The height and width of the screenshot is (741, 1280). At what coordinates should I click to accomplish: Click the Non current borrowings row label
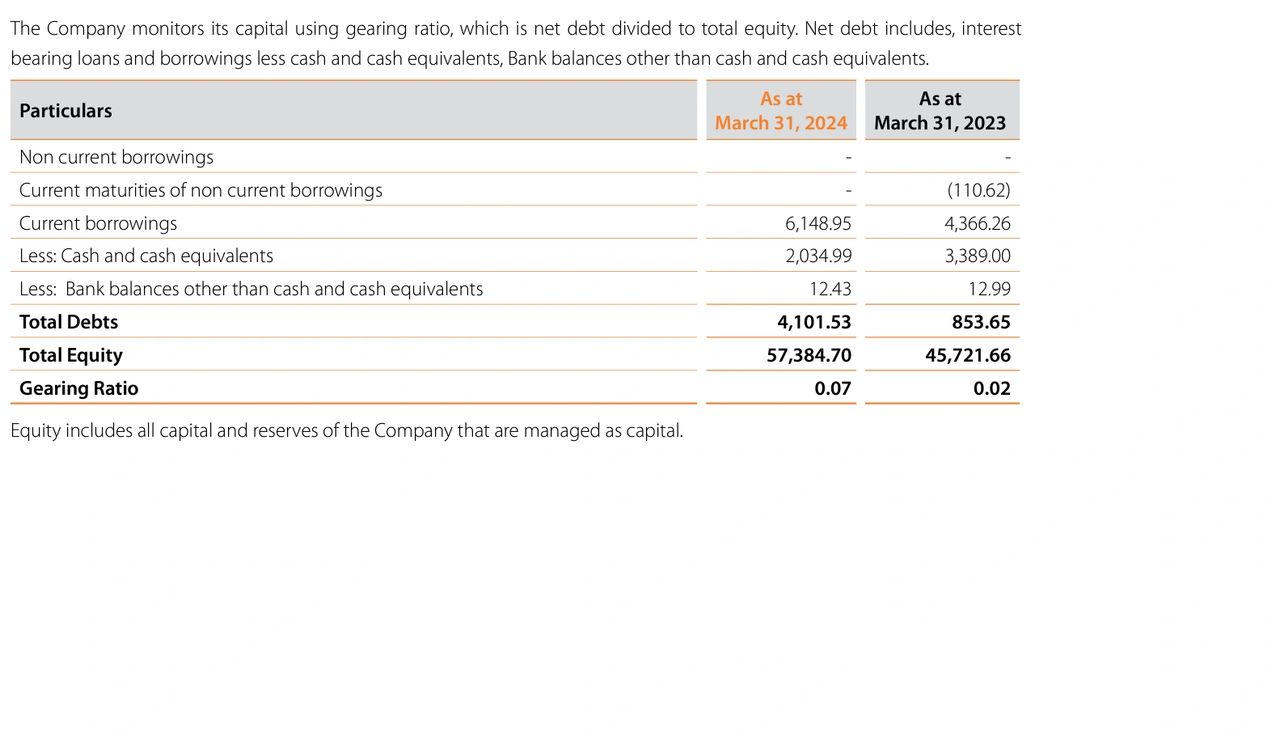(x=116, y=157)
